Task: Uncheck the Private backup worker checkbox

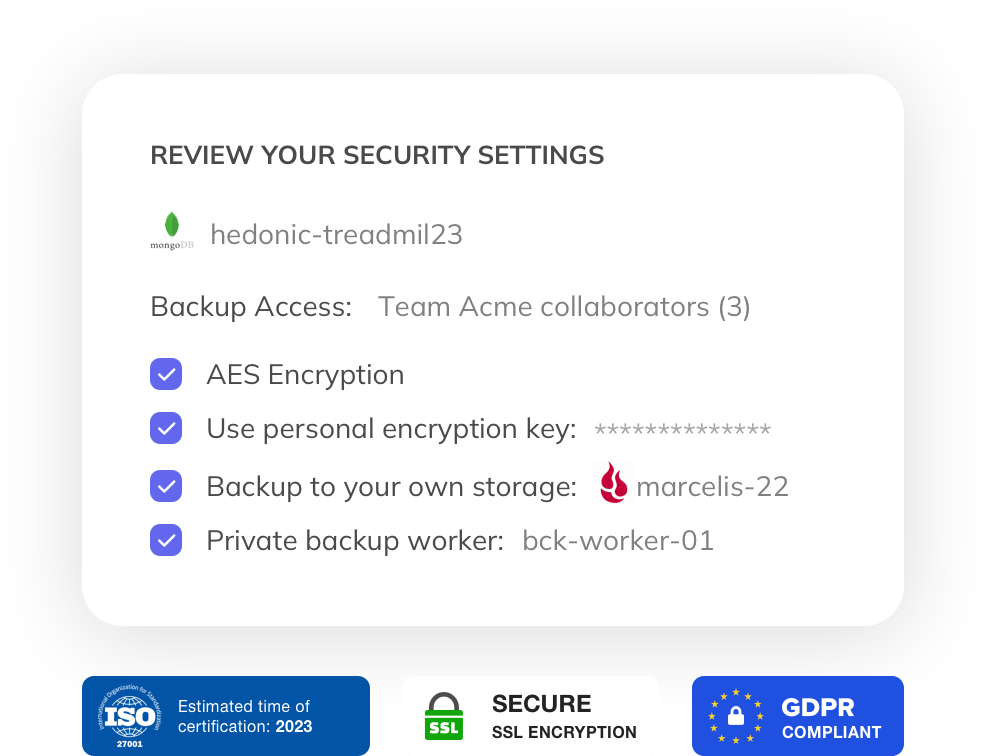Action: tap(166, 541)
